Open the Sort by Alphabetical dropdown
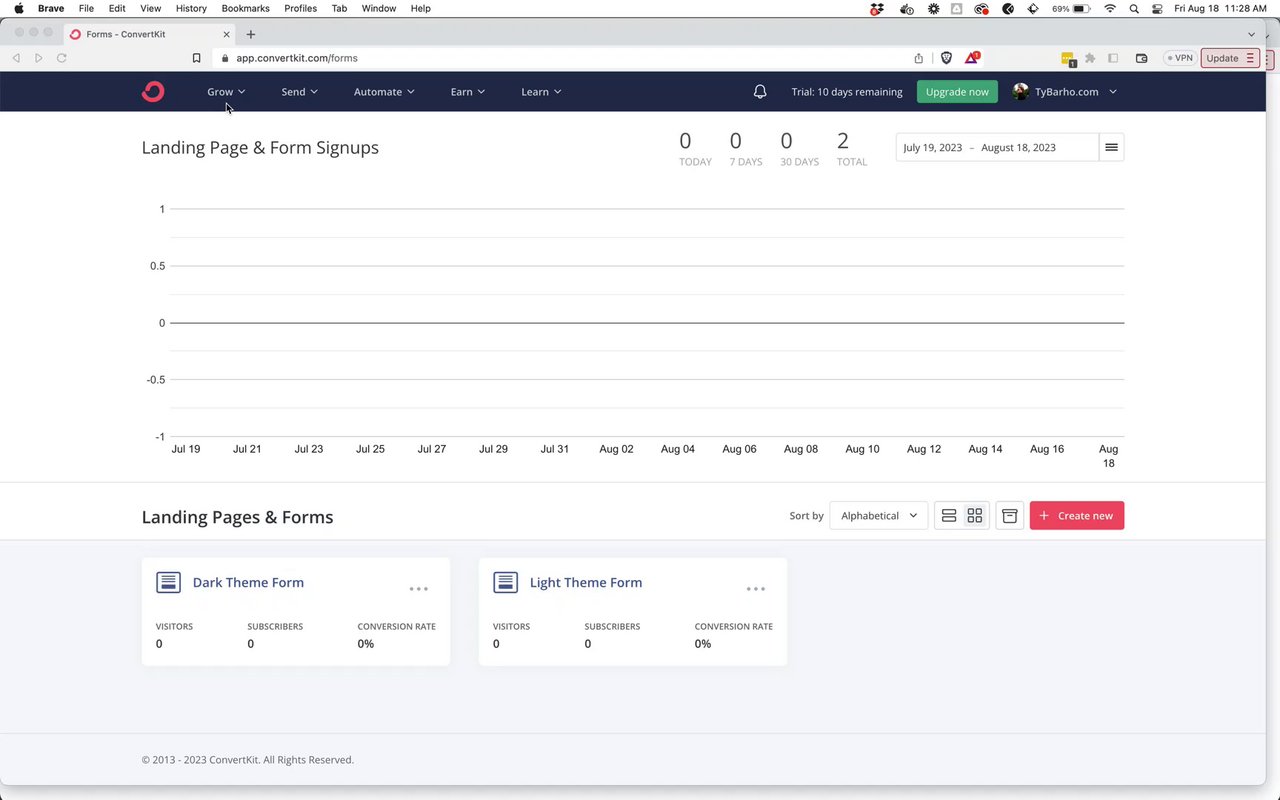The image size is (1280, 800). point(878,516)
